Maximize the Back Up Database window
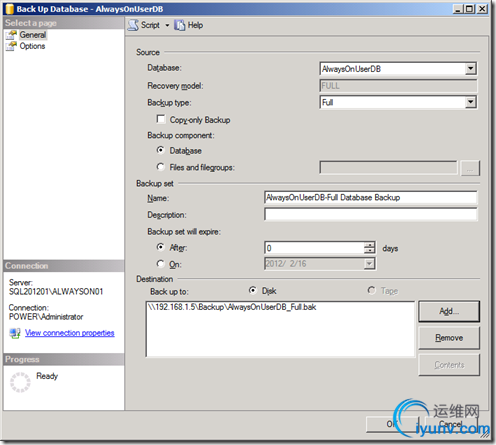Image resolution: width=496 pixels, height=445 pixels. pos(470,9)
